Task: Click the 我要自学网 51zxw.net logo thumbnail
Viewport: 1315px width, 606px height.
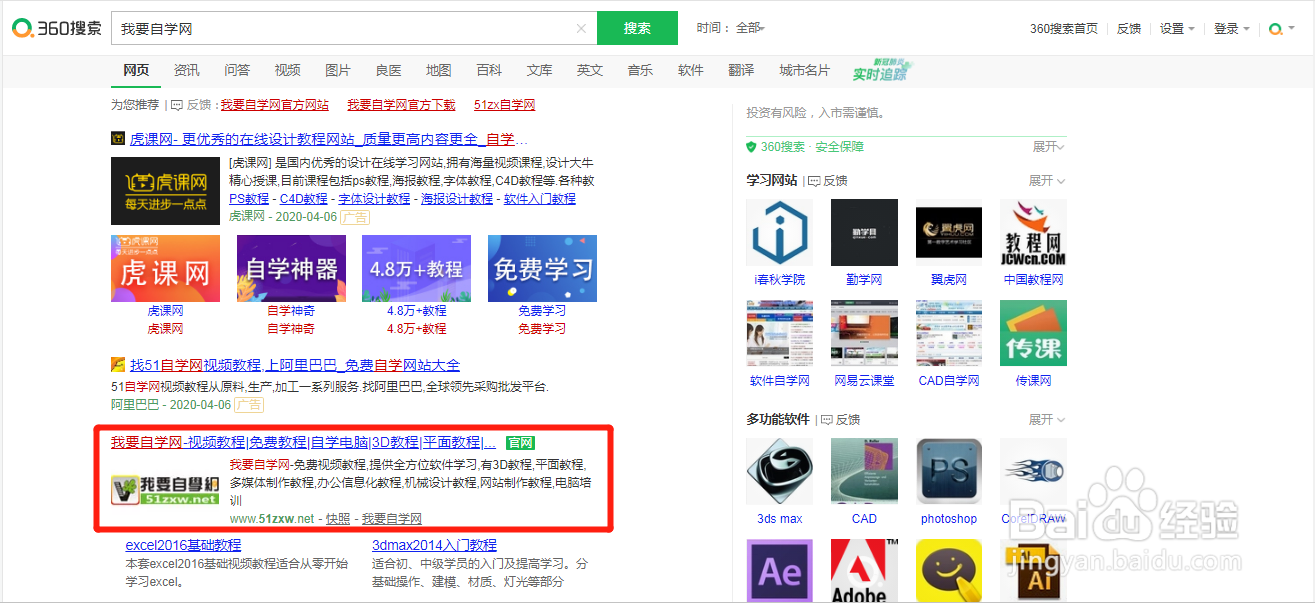Action: click(166, 490)
